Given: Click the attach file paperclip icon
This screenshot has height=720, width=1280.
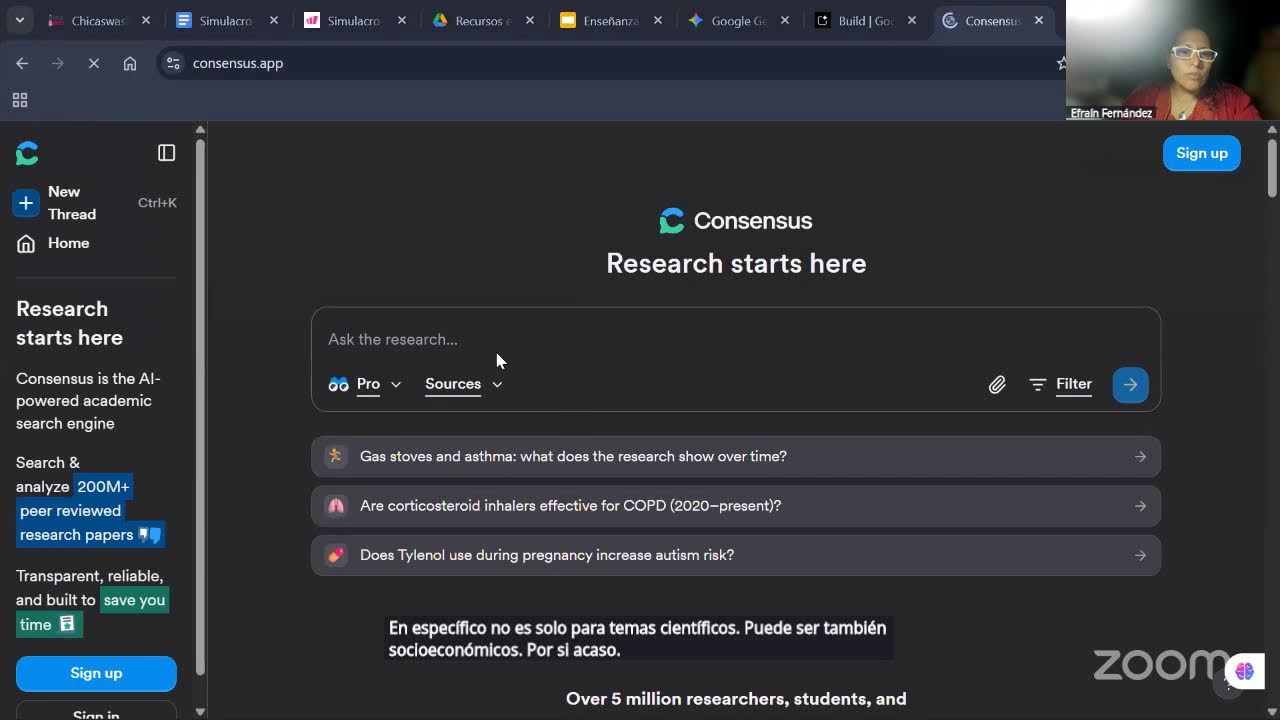Looking at the screenshot, I should pos(997,384).
